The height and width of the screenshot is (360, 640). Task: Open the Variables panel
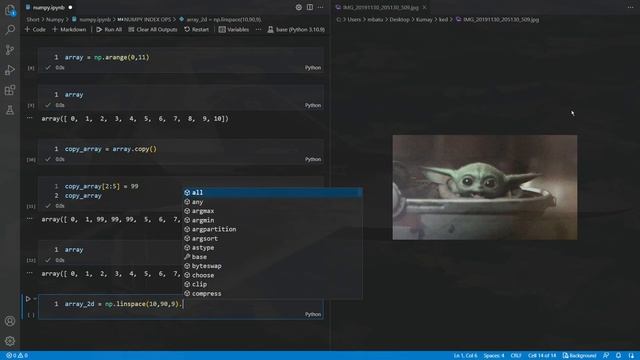click(234, 29)
